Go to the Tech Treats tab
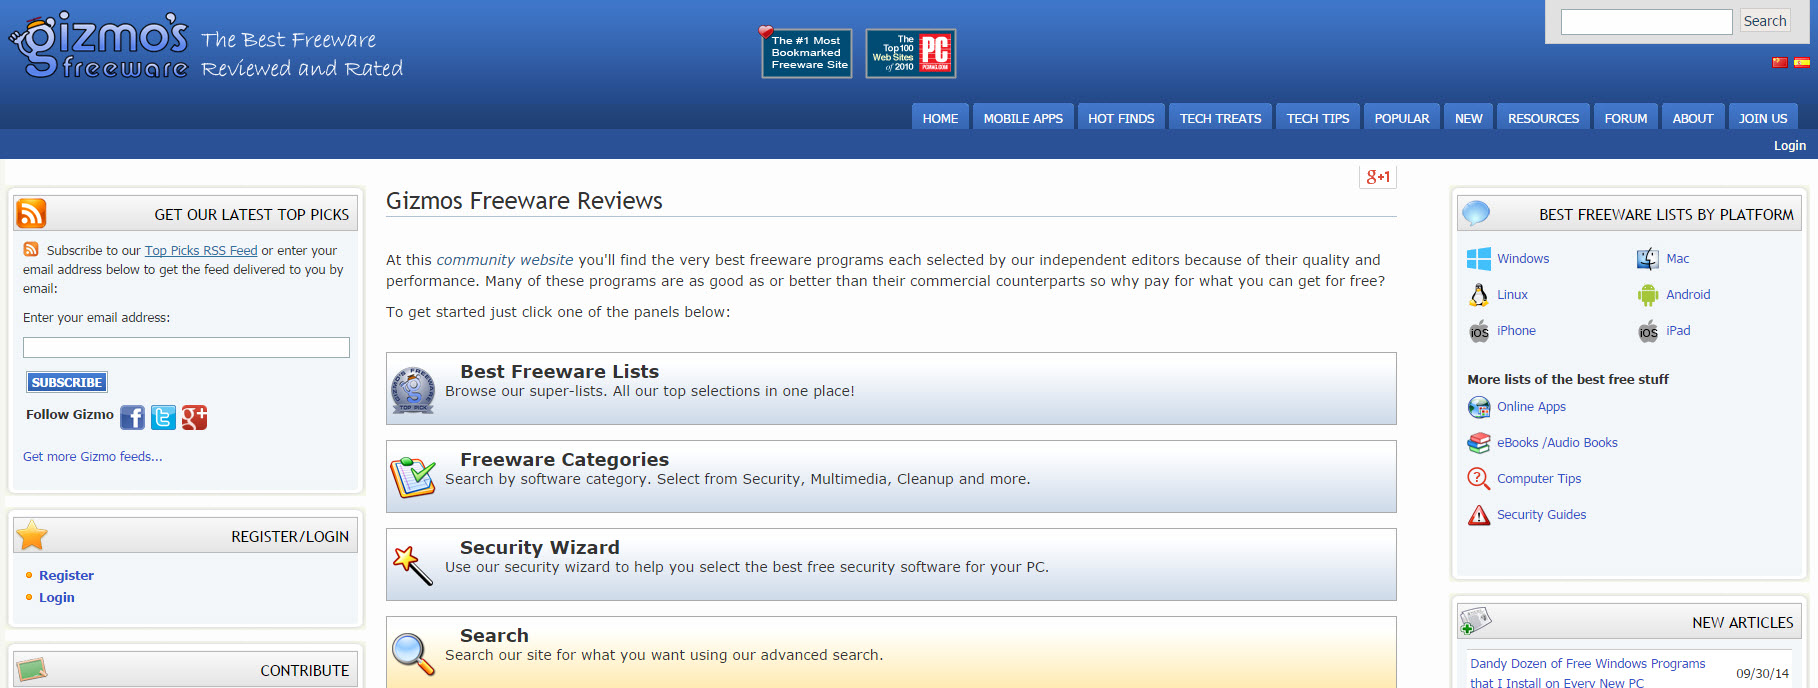The width and height of the screenshot is (1818, 688). 1220,118
